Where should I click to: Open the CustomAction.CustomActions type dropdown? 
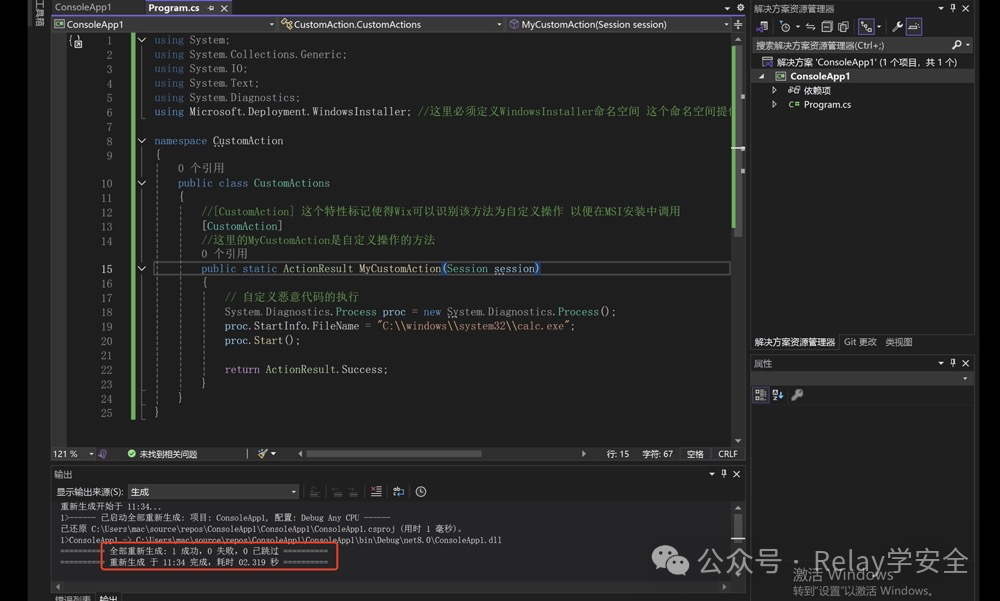499,24
